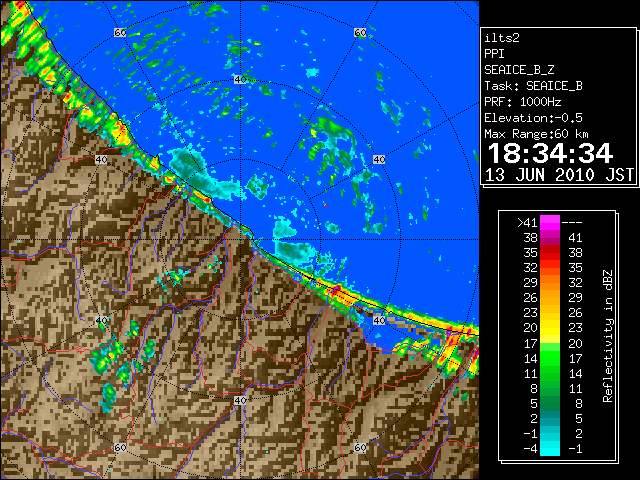The image size is (640, 480).
Task: Click the 40 km ring label due south
Action: pyautogui.click(x=240, y=400)
